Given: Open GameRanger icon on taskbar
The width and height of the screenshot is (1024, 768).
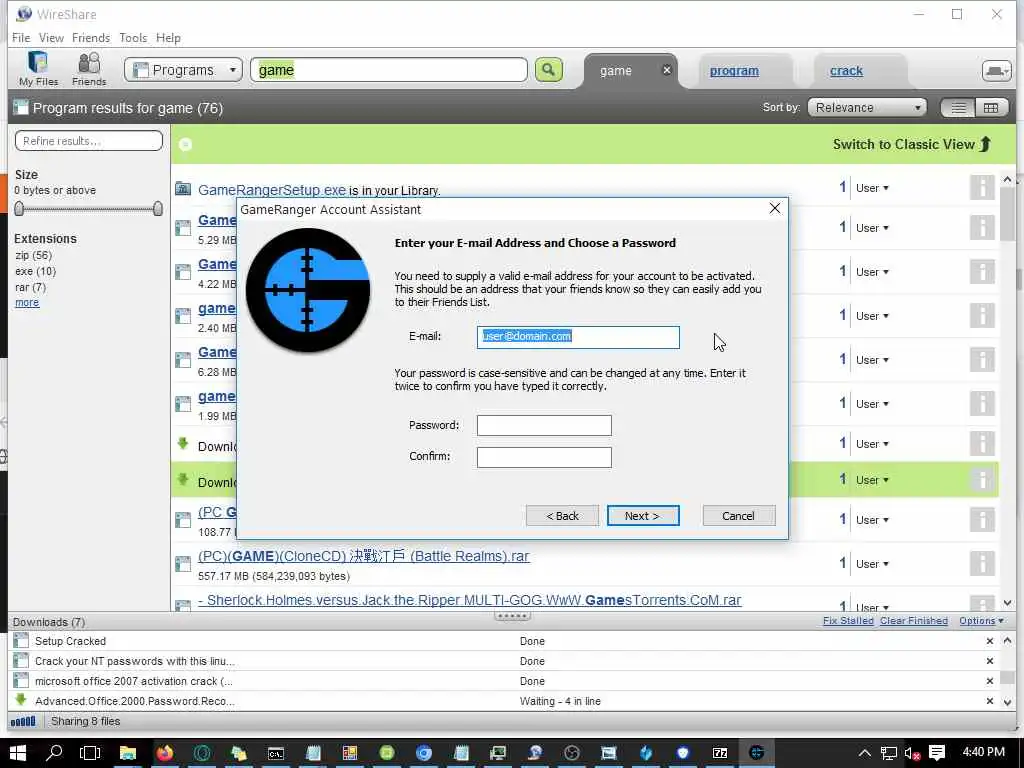Looking at the screenshot, I should 756,753.
